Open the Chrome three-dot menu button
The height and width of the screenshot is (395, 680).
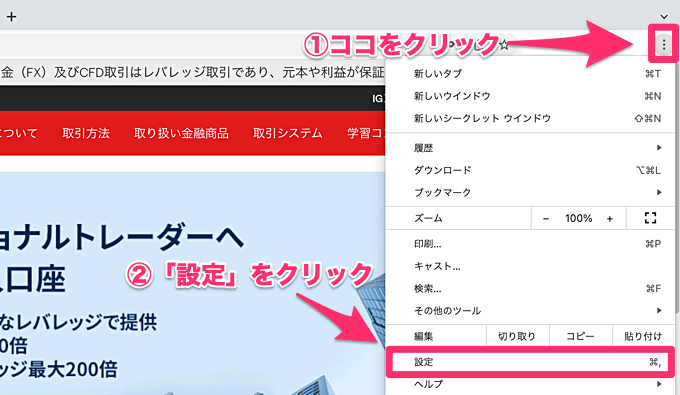pyautogui.click(x=664, y=44)
